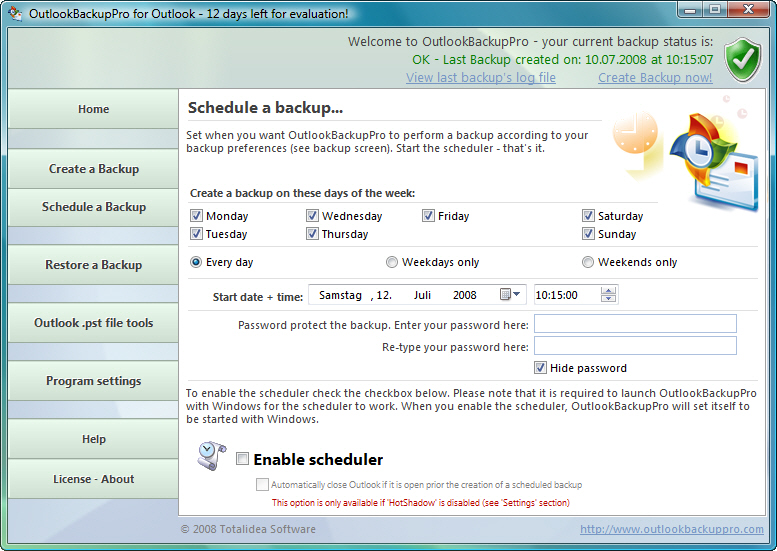Open the Restore a Backup section
777x551 pixels.
click(x=93, y=265)
